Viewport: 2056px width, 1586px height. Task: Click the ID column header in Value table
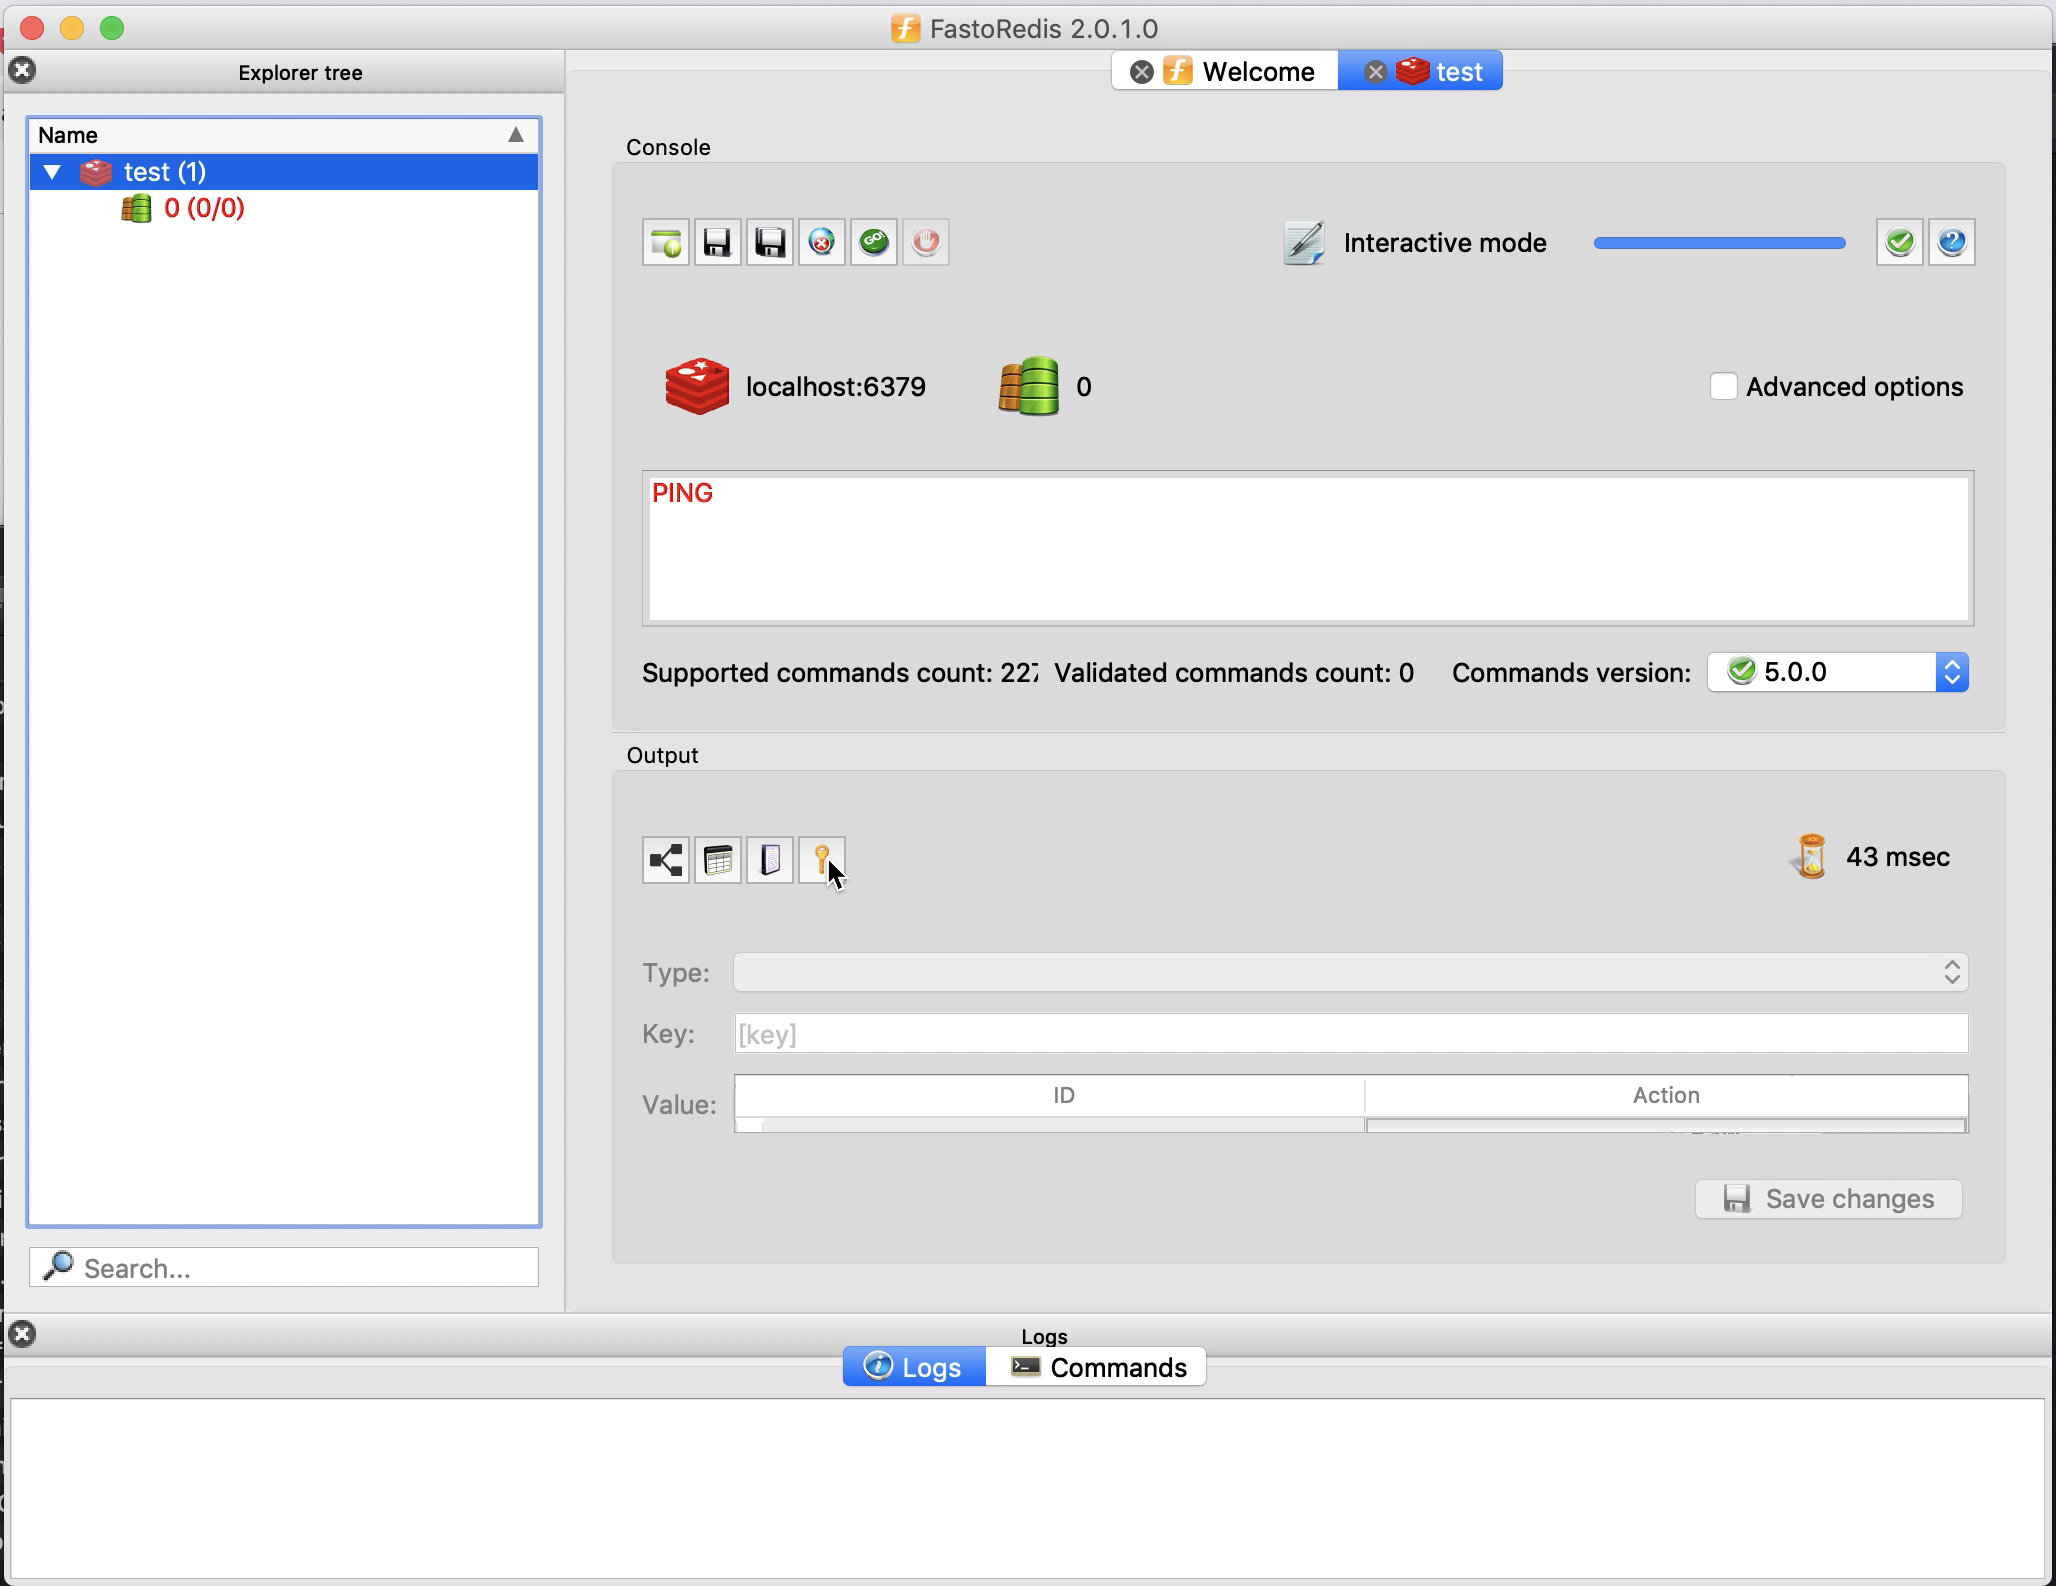[x=1050, y=1095]
